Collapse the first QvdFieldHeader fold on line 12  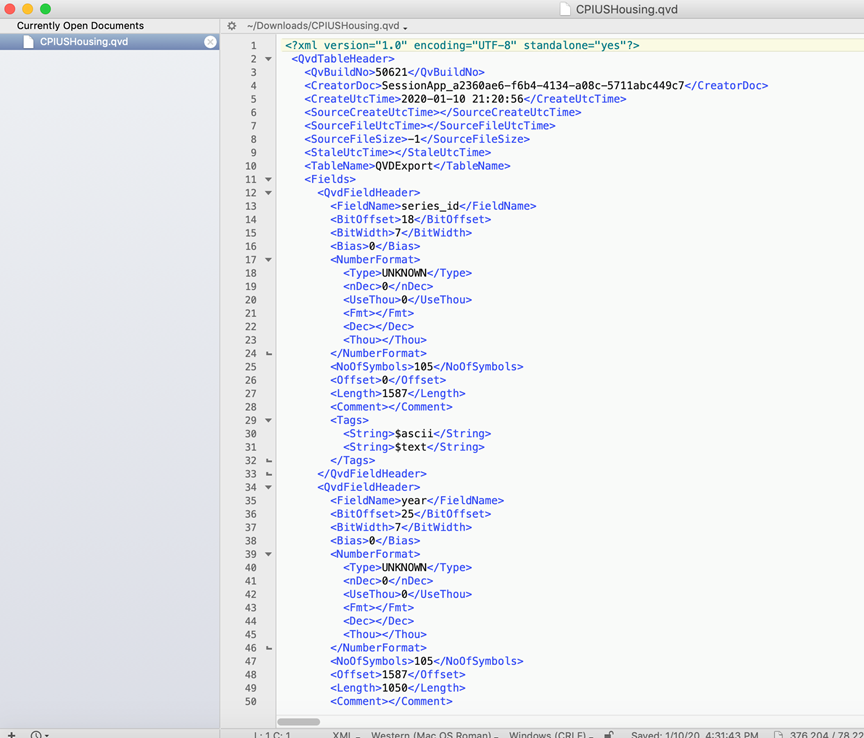(x=268, y=193)
